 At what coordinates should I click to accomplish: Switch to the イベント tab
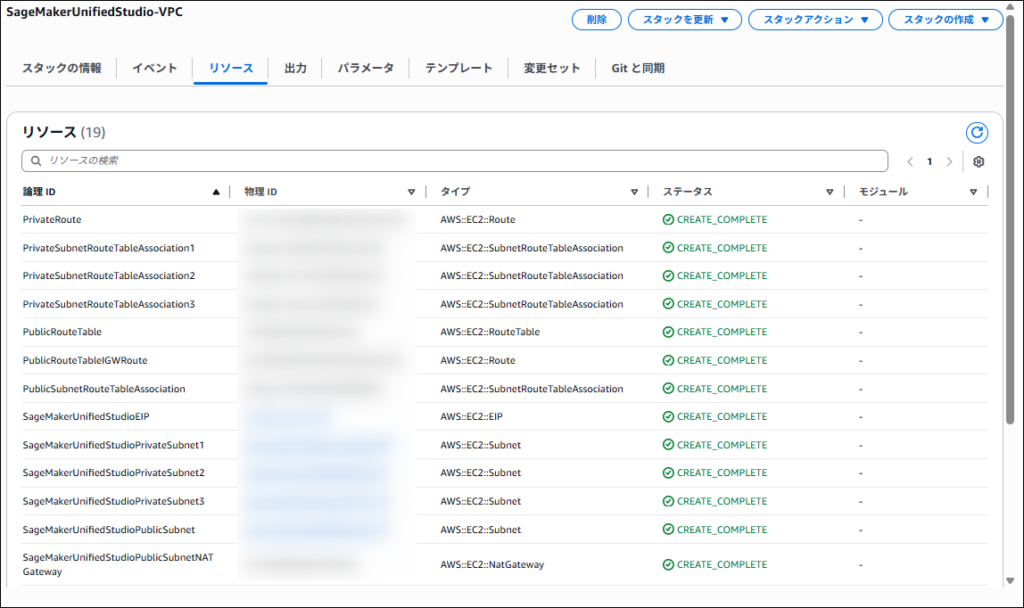click(x=155, y=69)
